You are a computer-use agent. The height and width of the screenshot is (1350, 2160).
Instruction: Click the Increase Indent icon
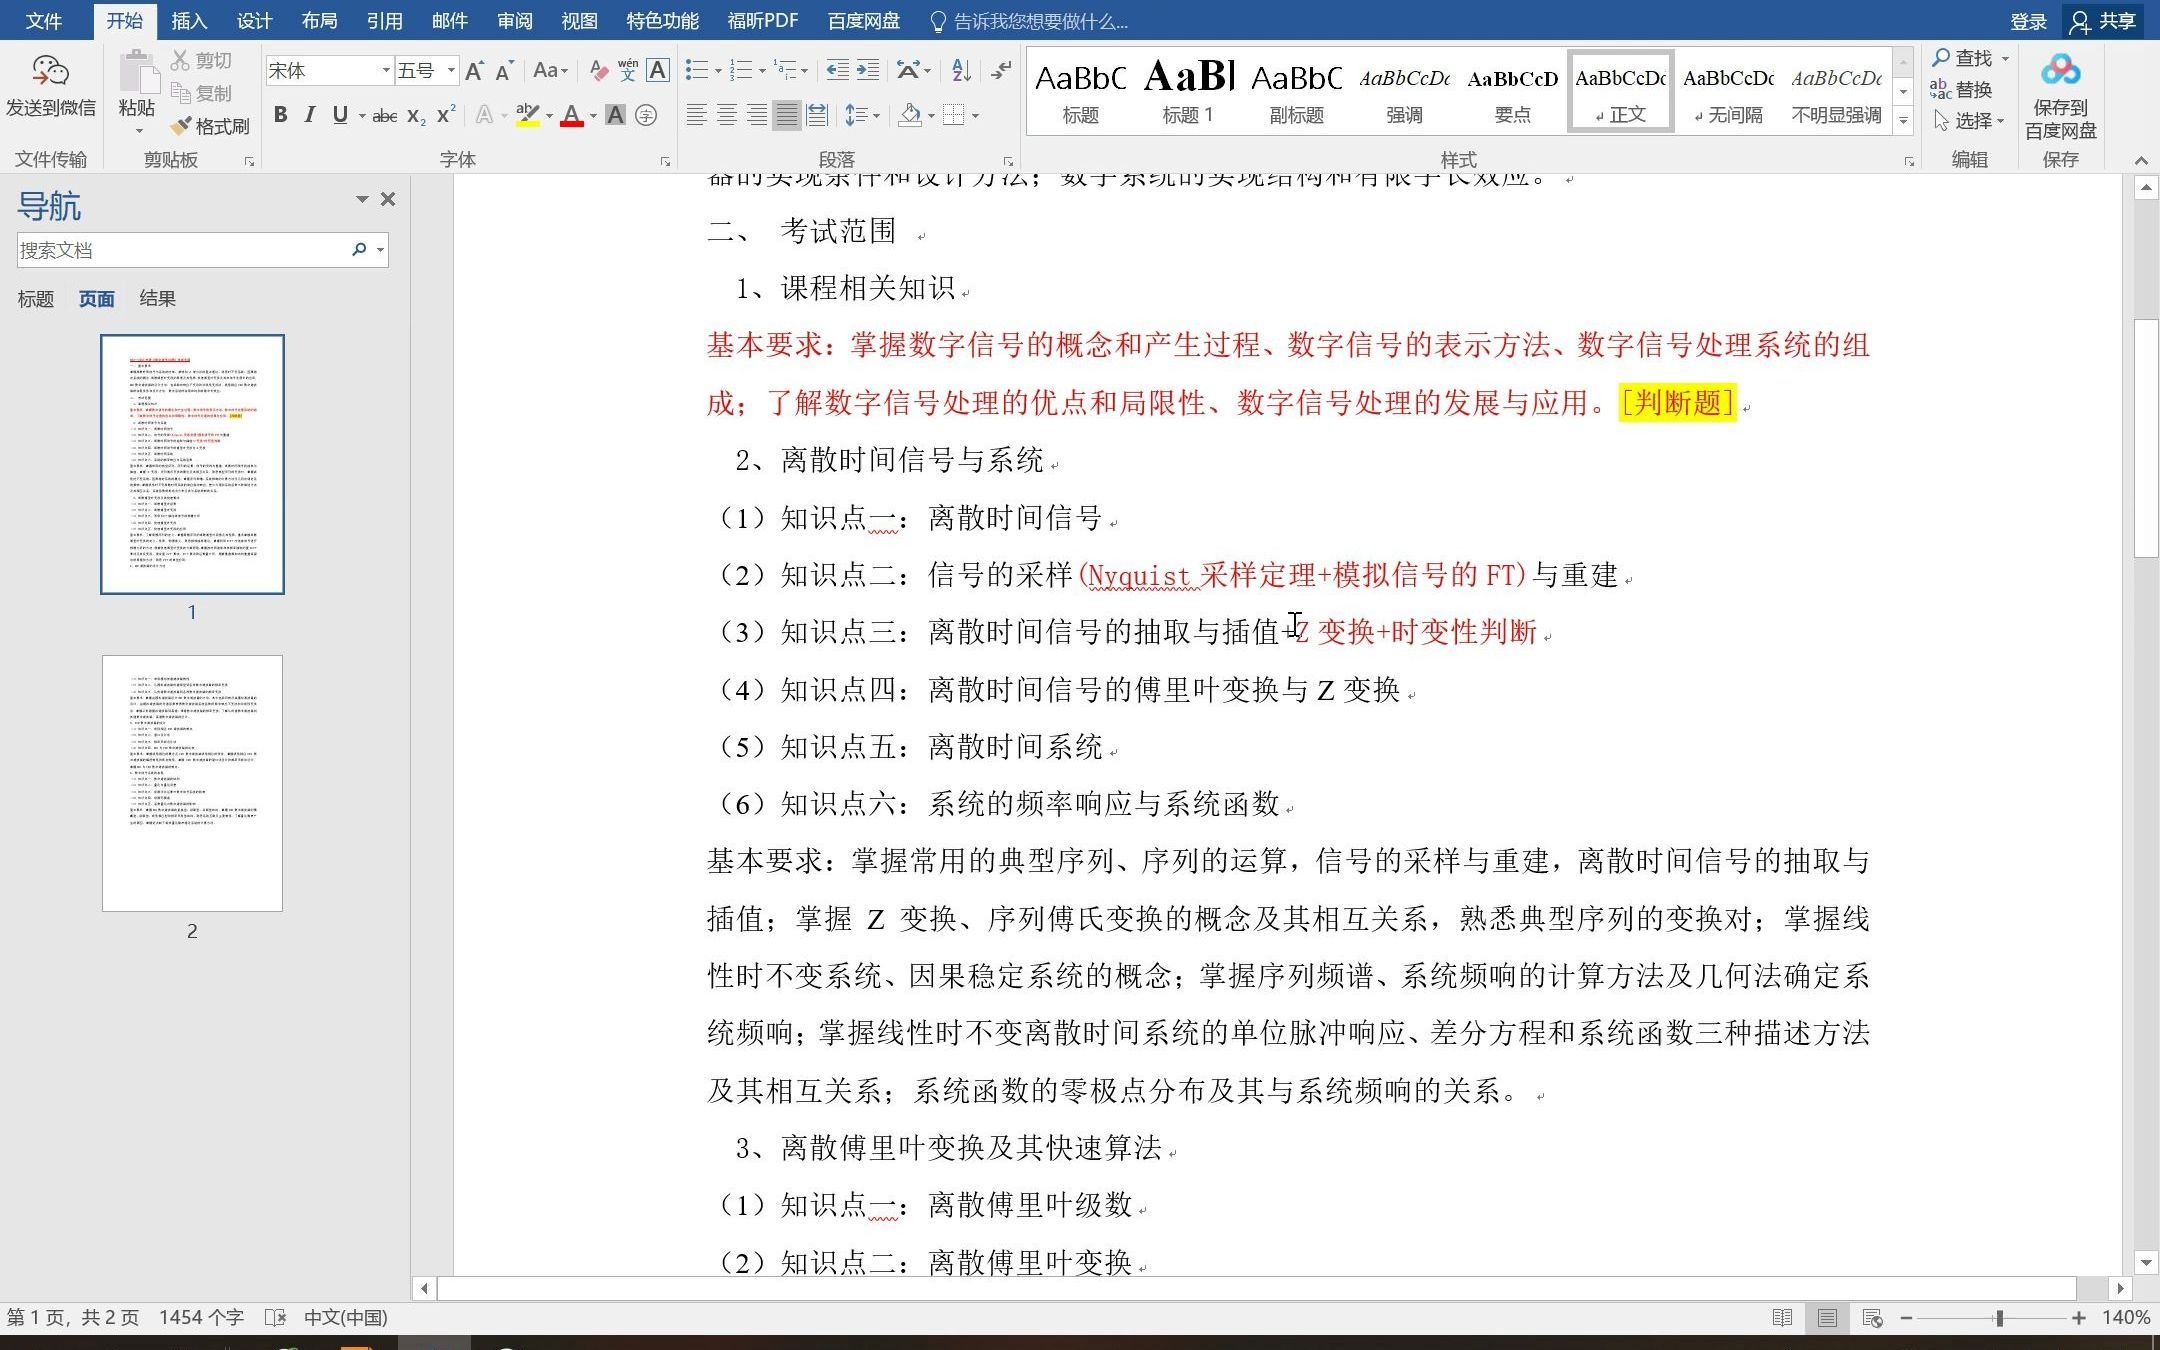(x=868, y=70)
